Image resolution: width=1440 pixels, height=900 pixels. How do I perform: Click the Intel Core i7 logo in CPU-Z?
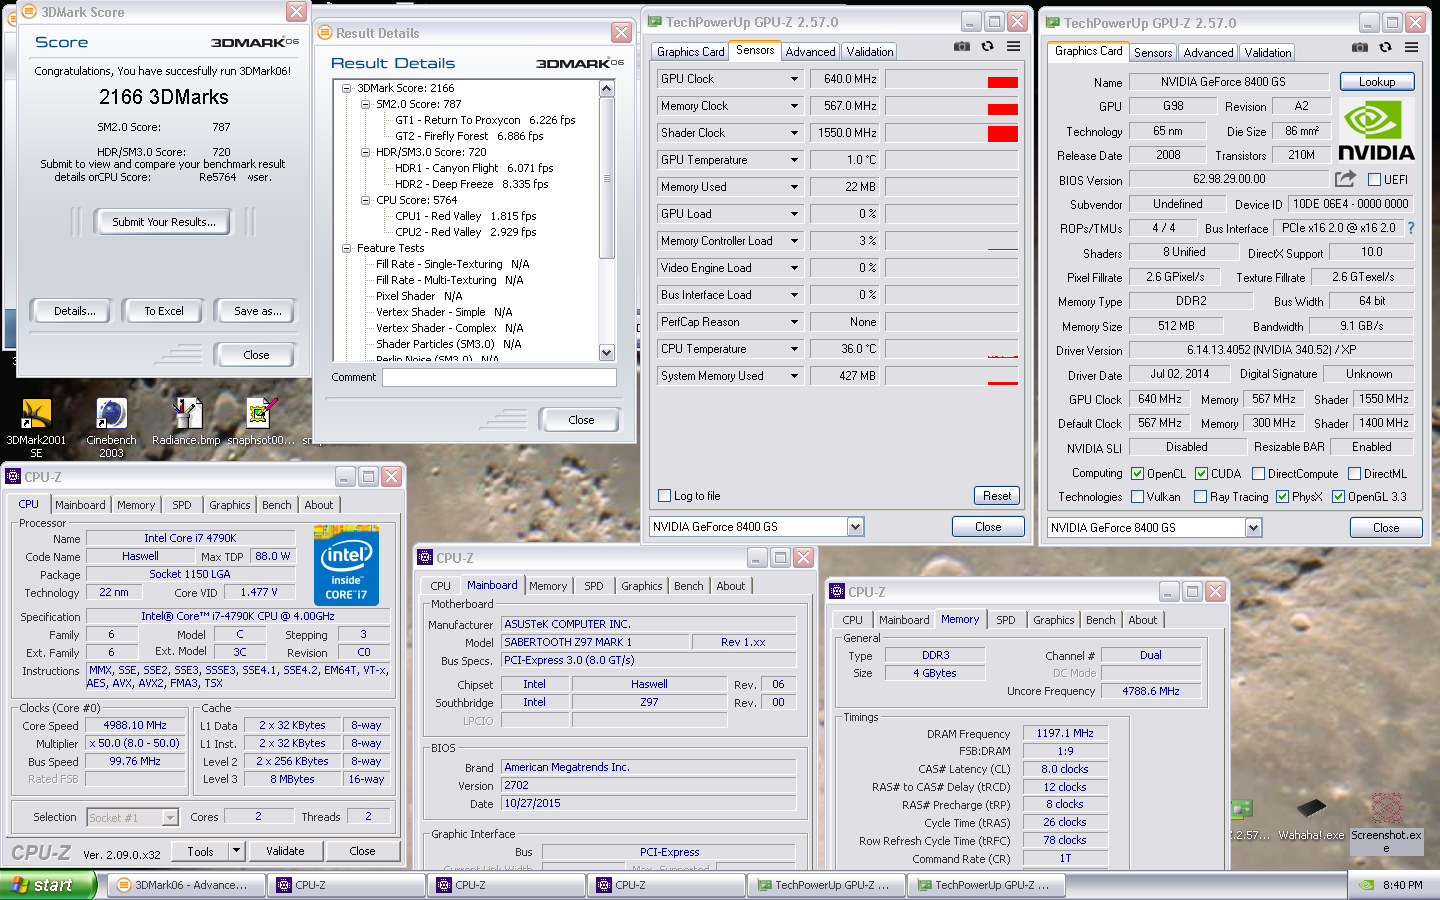click(346, 564)
